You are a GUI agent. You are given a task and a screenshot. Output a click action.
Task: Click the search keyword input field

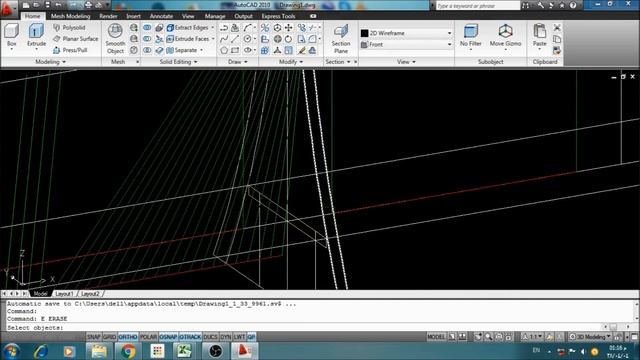point(478,6)
